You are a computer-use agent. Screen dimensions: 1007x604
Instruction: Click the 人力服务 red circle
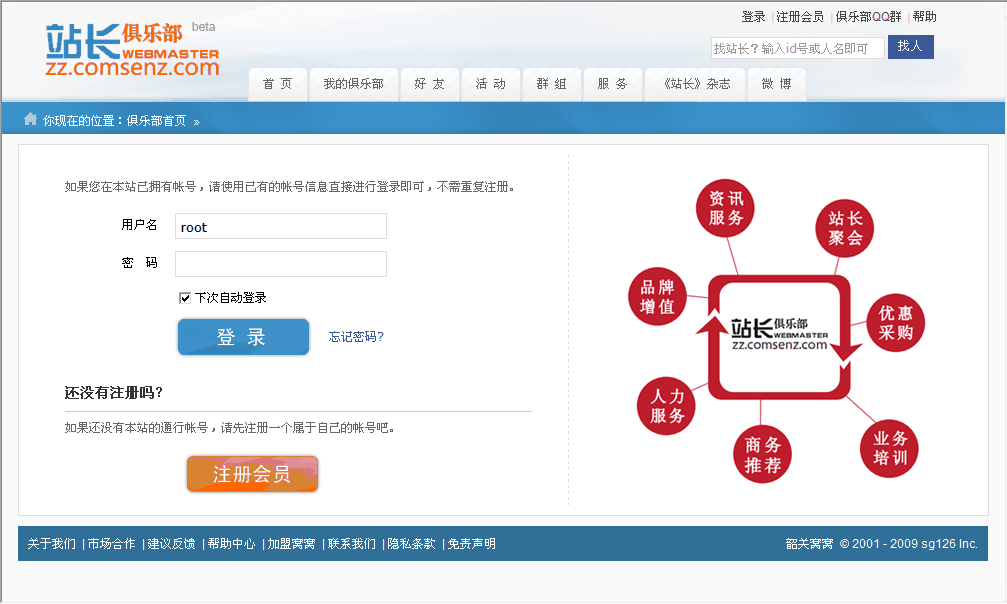coord(666,406)
